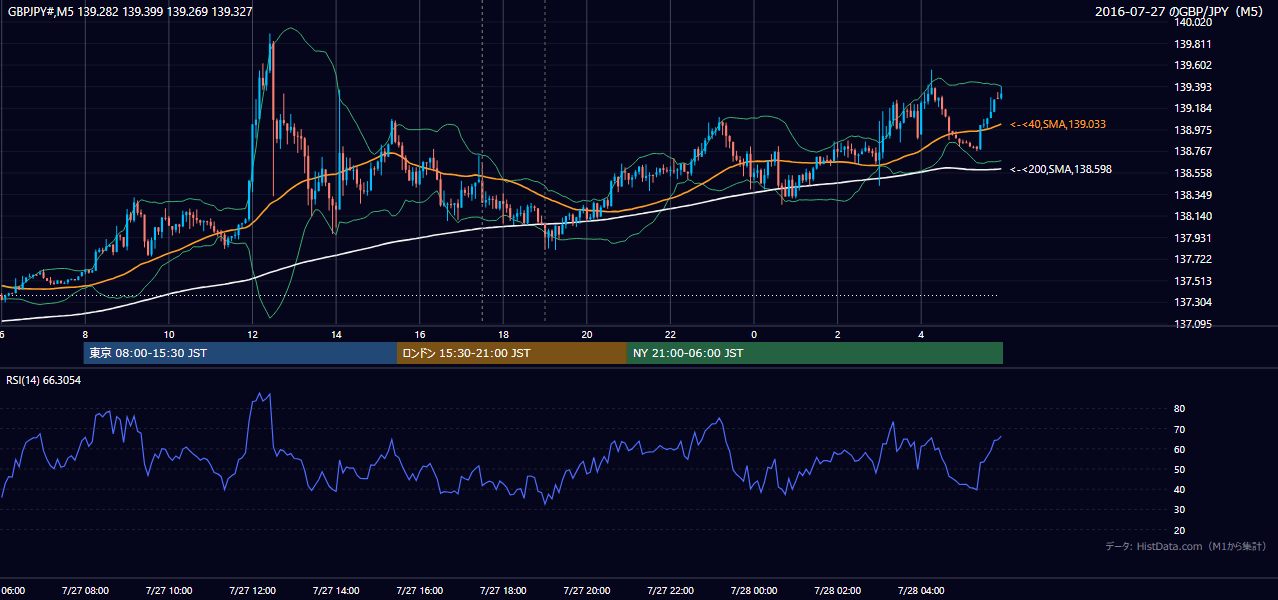1278x600 pixels.
Task: Click price axis value 139.602
Action: click(x=1194, y=65)
